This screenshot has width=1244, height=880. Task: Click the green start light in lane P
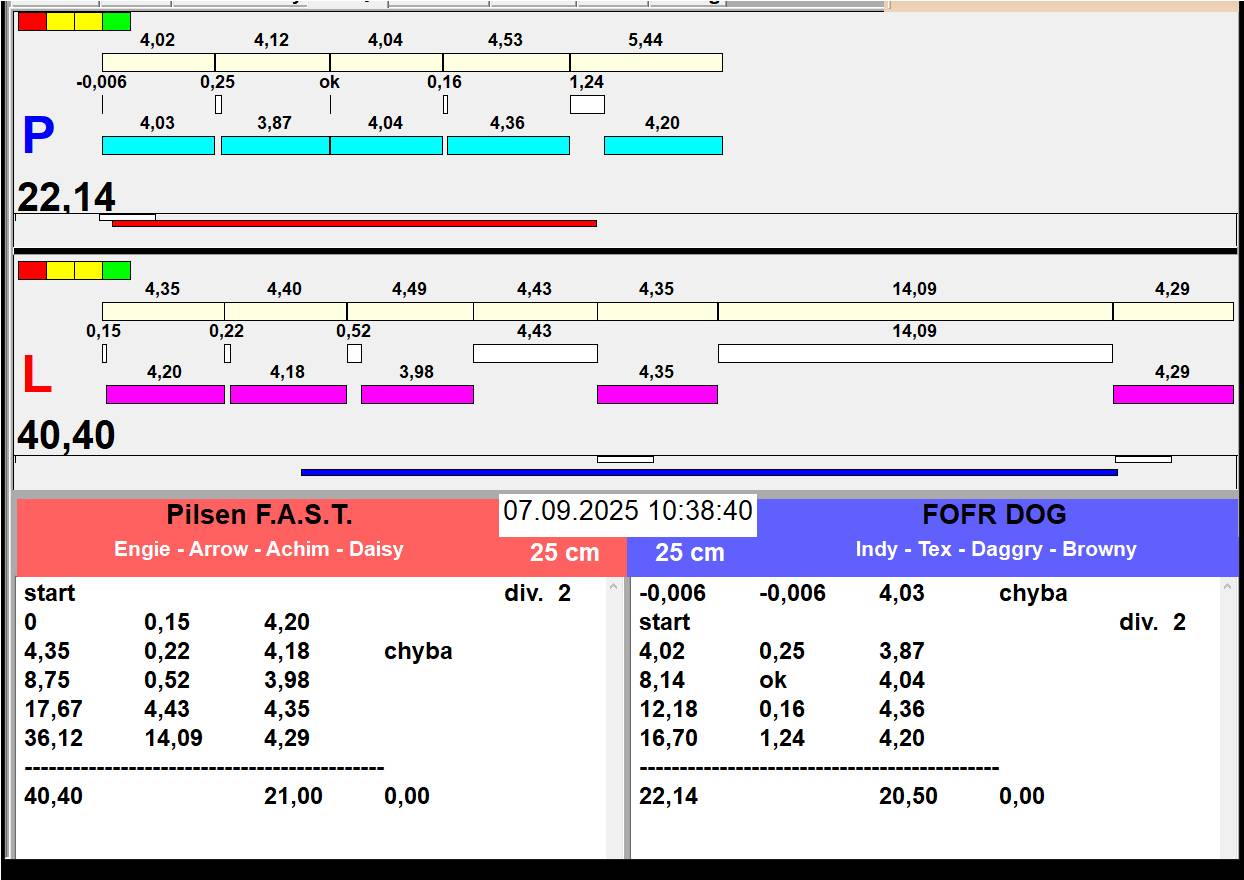coord(117,21)
